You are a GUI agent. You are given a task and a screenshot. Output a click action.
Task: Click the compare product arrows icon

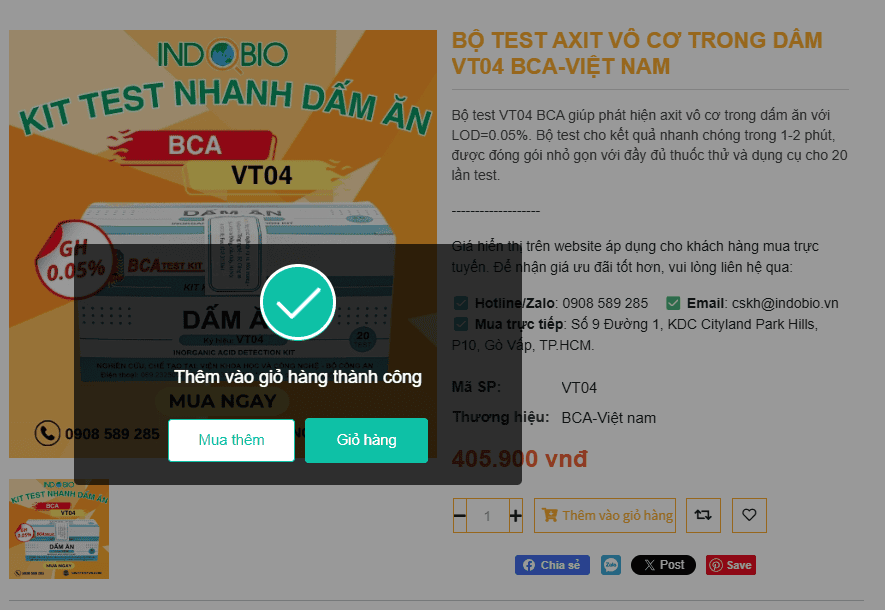pyautogui.click(x=703, y=515)
